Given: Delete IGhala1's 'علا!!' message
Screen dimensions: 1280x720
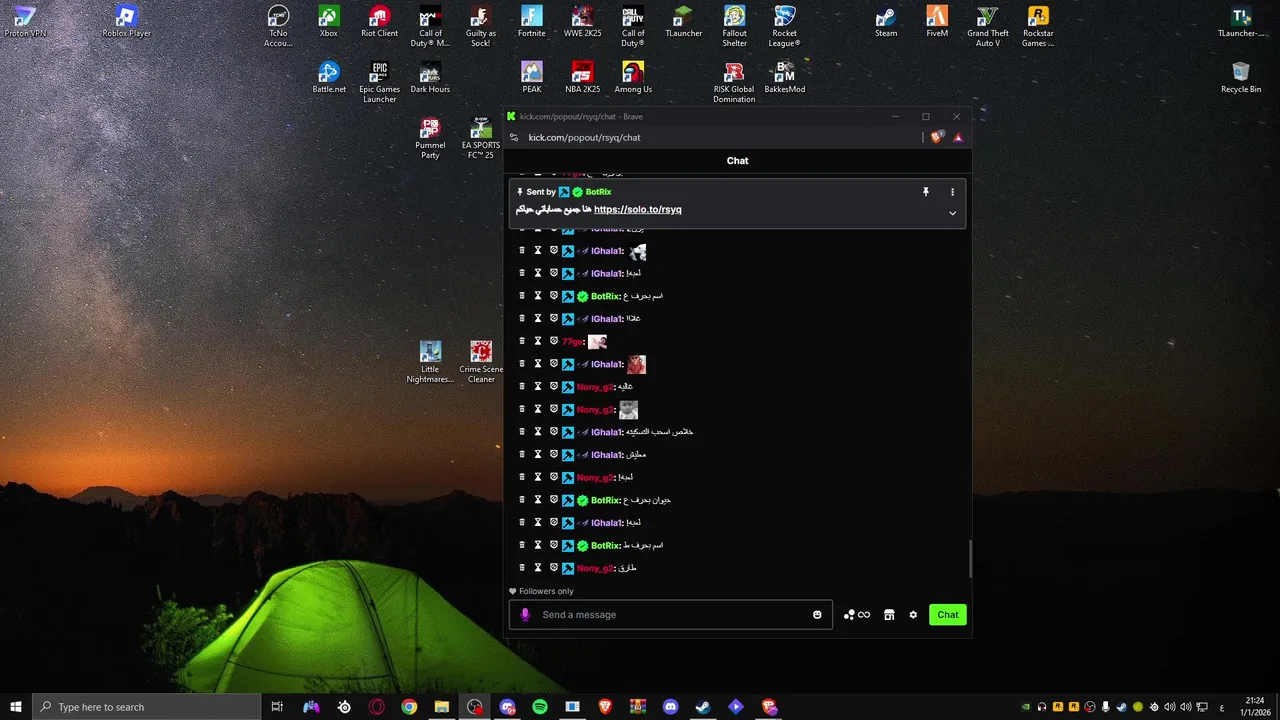Looking at the screenshot, I should 522,318.
